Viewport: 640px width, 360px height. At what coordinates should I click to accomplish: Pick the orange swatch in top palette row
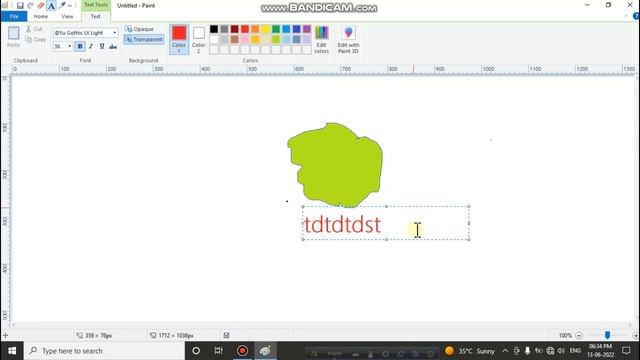coord(255,29)
